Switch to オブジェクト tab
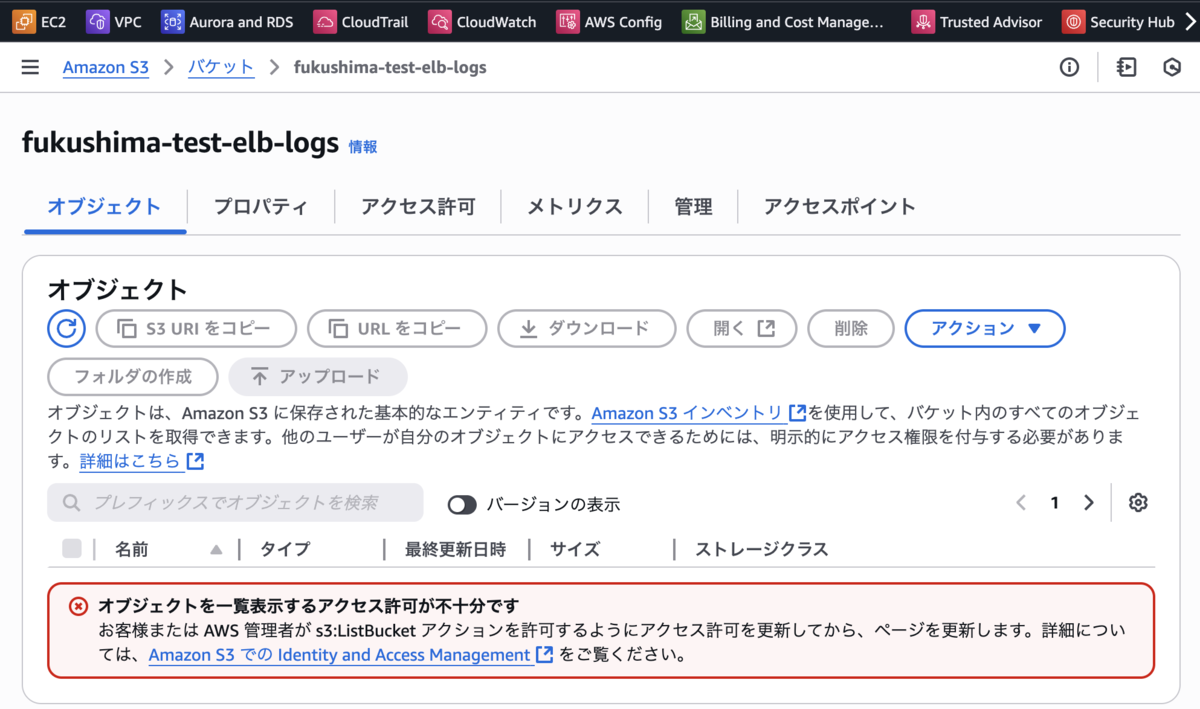Screen dimensions: 1200x709 104,207
